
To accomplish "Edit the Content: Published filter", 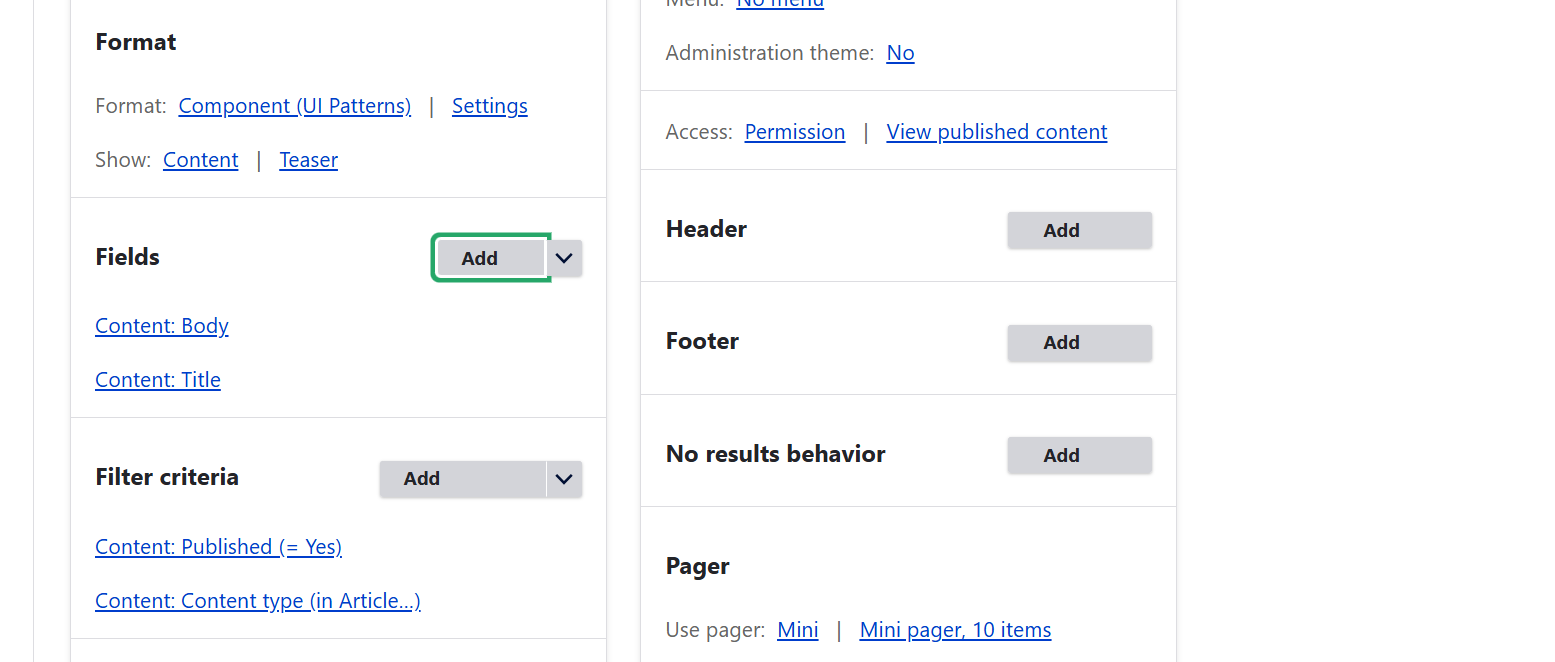I will (x=218, y=546).
